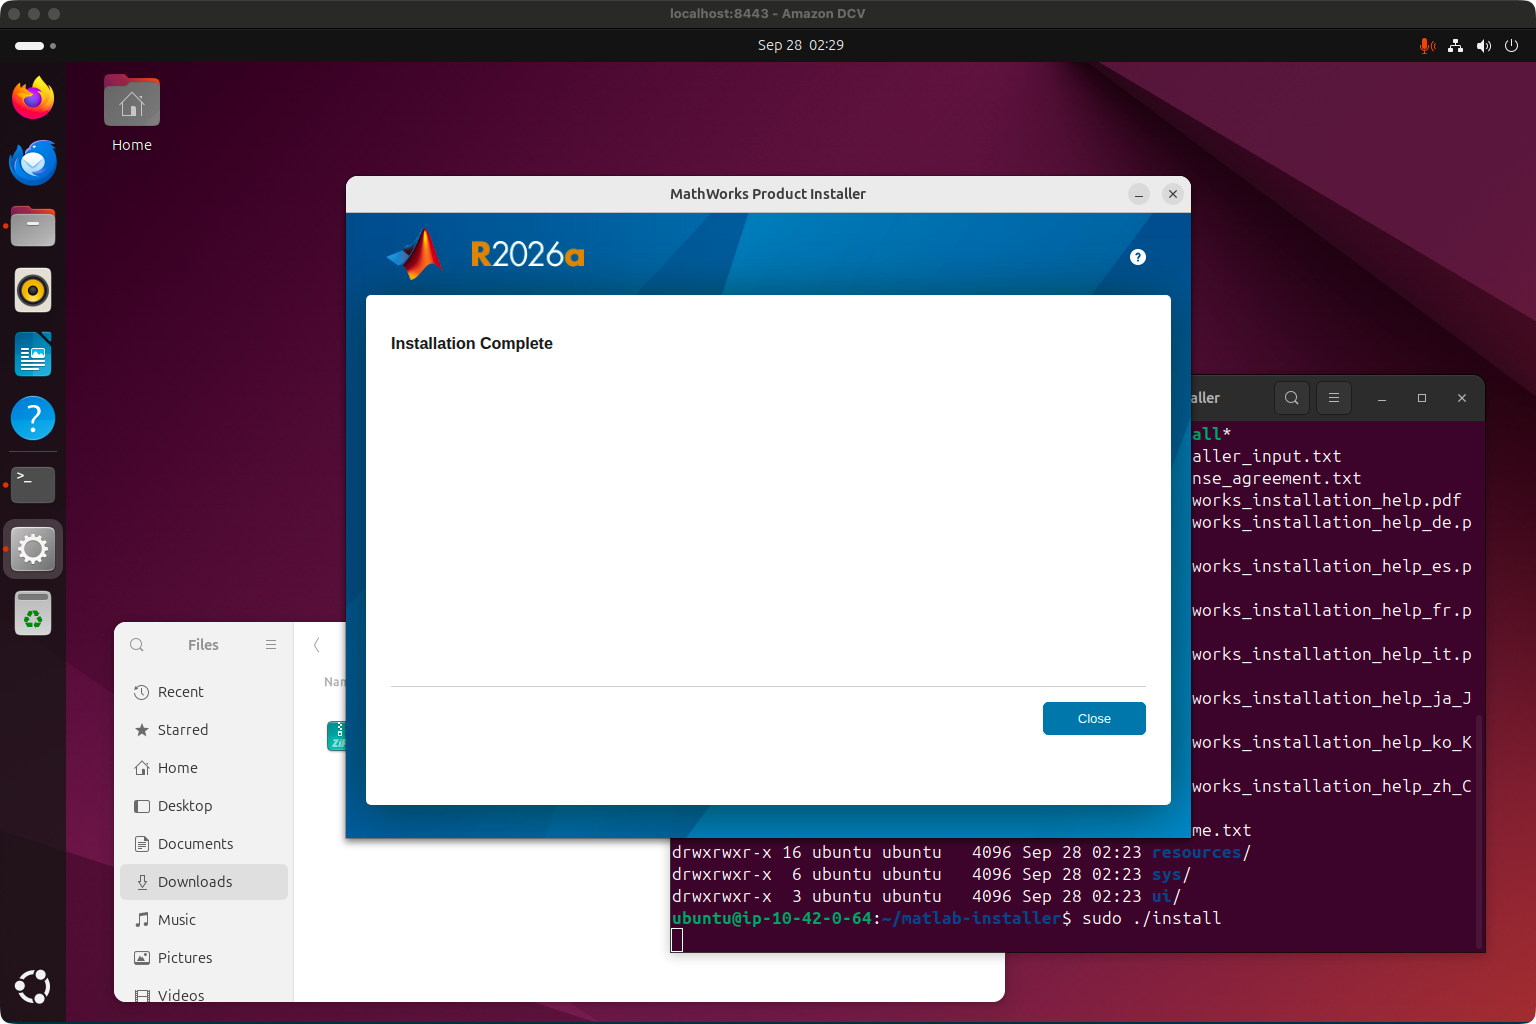Screen dimensions: 1536x1024
Task: Open the terminal hamburger menu
Action: tap(1334, 398)
